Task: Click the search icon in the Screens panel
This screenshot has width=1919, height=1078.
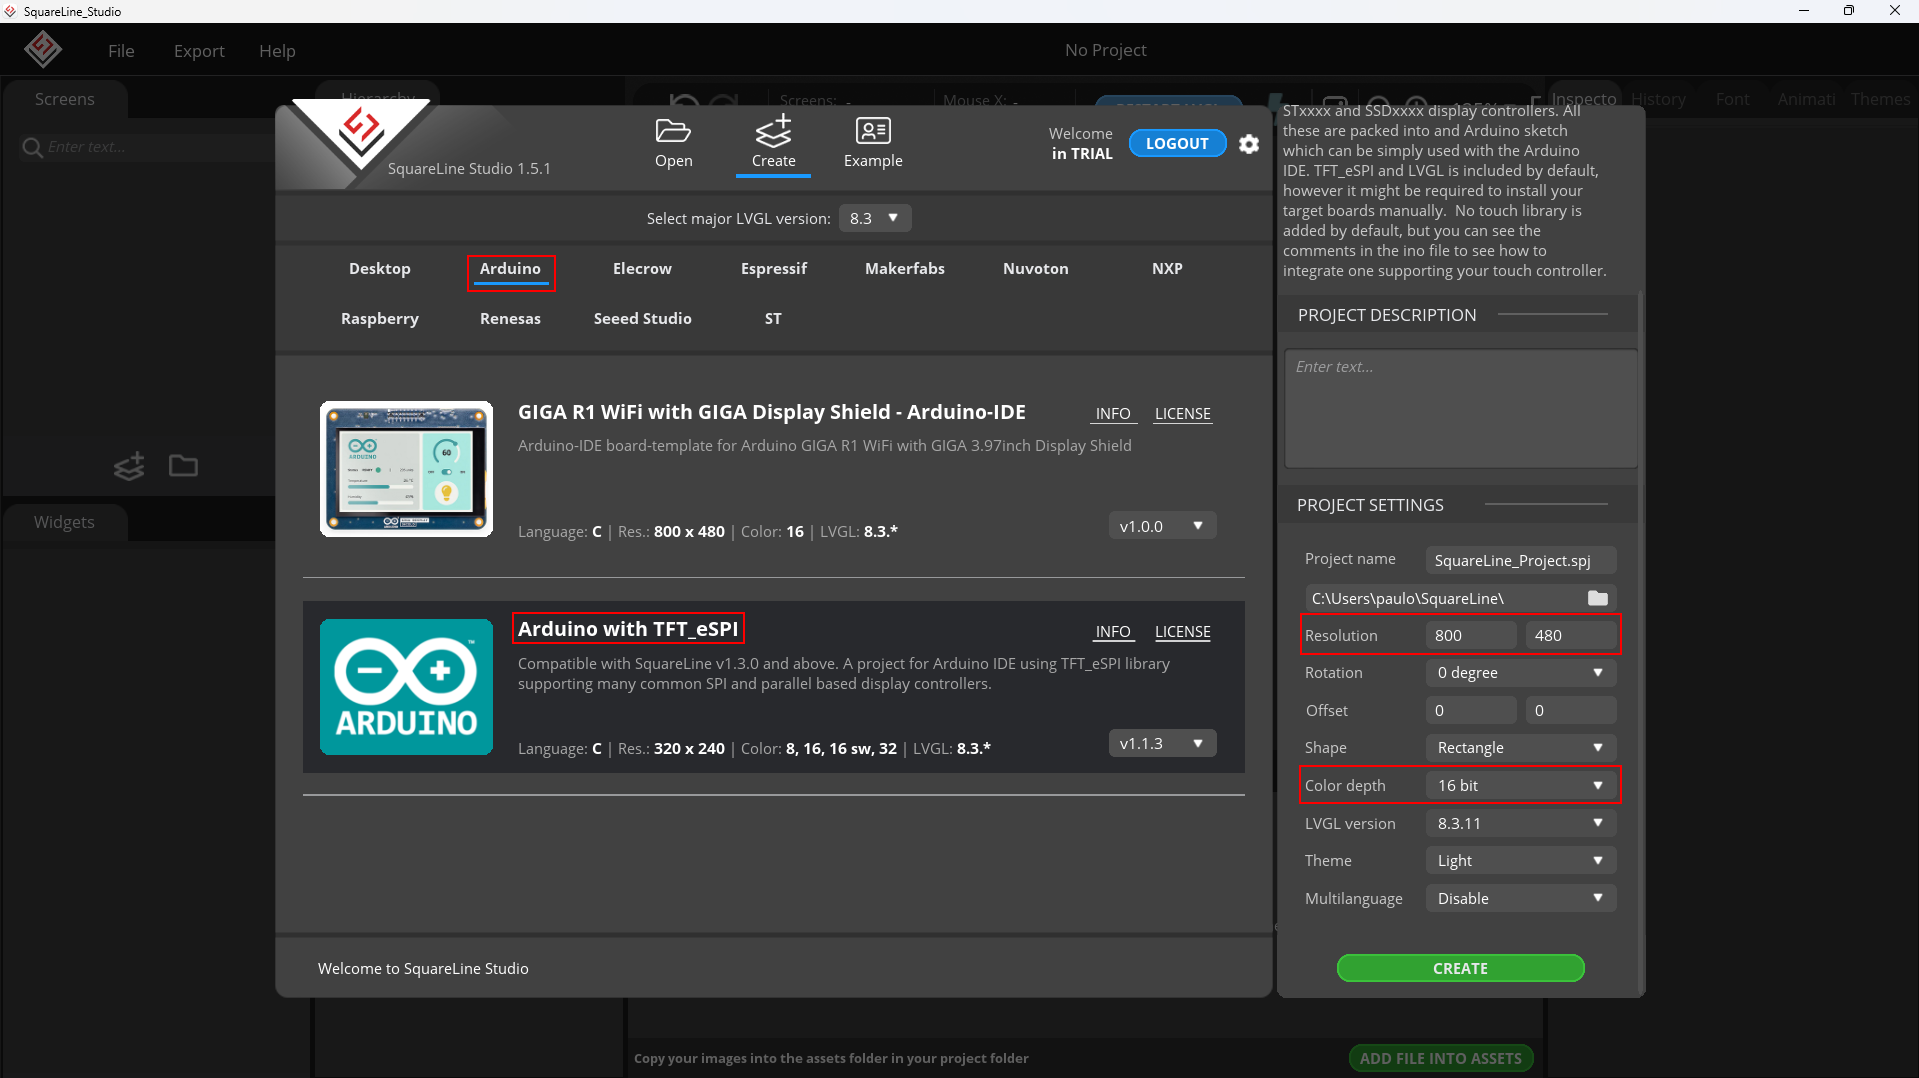Action: [32, 147]
